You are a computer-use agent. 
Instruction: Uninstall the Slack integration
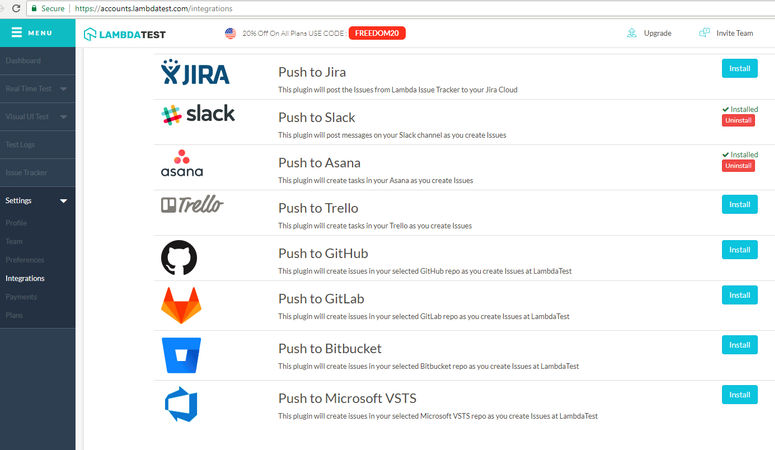tap(738, 120)
